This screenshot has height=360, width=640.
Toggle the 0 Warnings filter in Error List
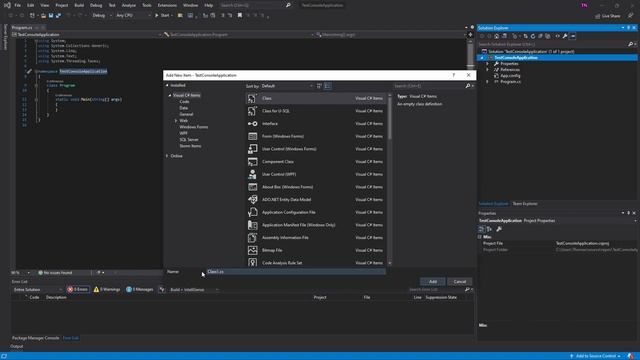click(107, 289)
